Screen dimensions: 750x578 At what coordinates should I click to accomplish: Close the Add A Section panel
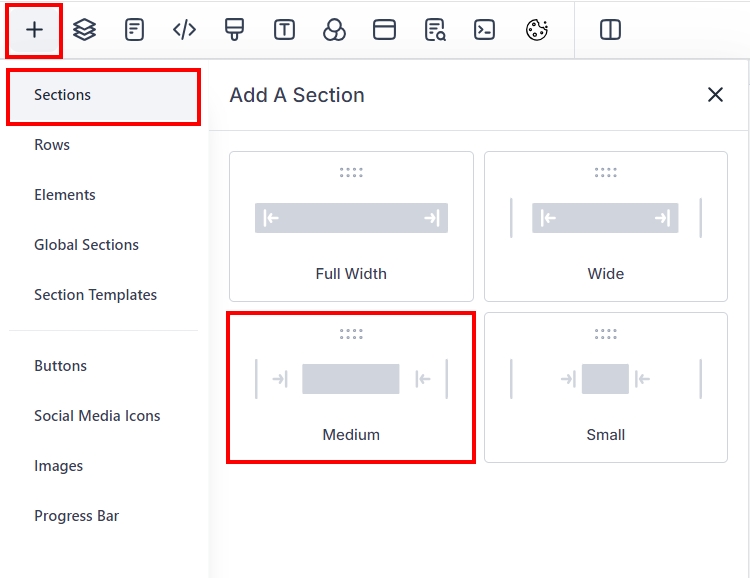pos(715,95)
